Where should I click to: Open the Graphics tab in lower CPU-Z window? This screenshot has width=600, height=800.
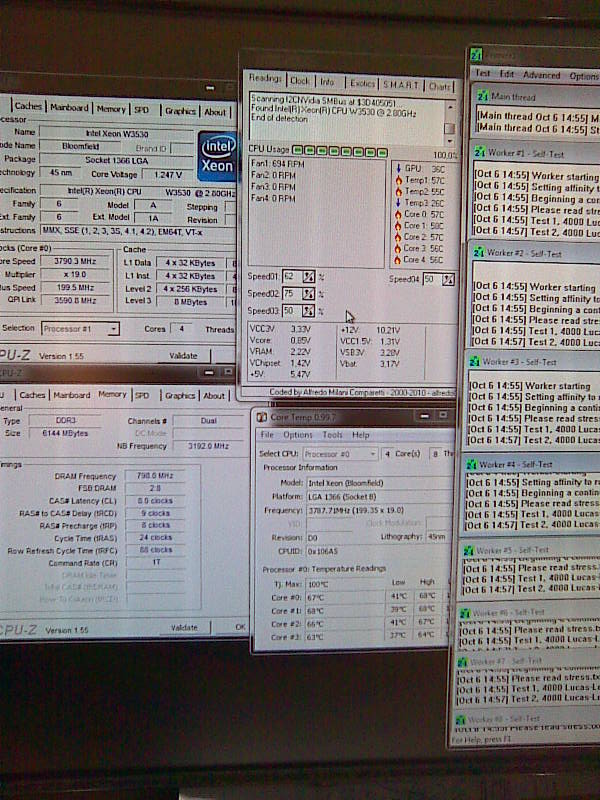click(180, 395)
